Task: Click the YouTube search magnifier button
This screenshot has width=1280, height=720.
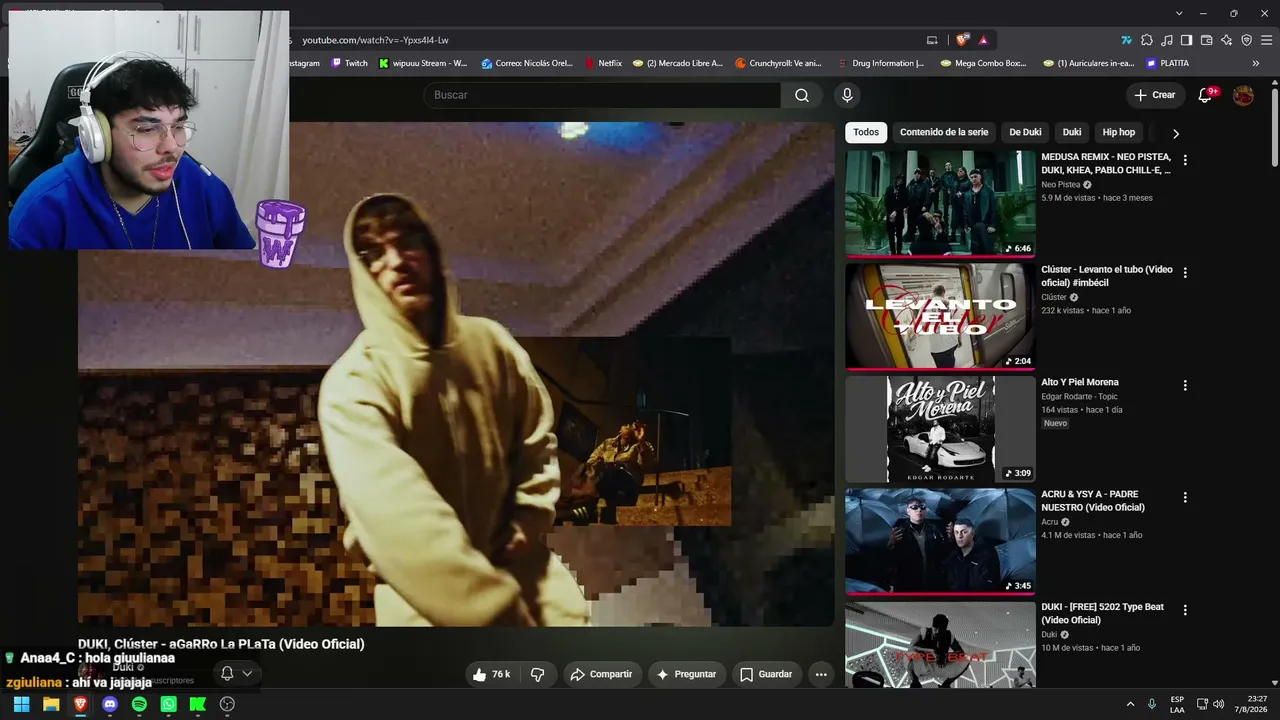Action: [802, 95]
